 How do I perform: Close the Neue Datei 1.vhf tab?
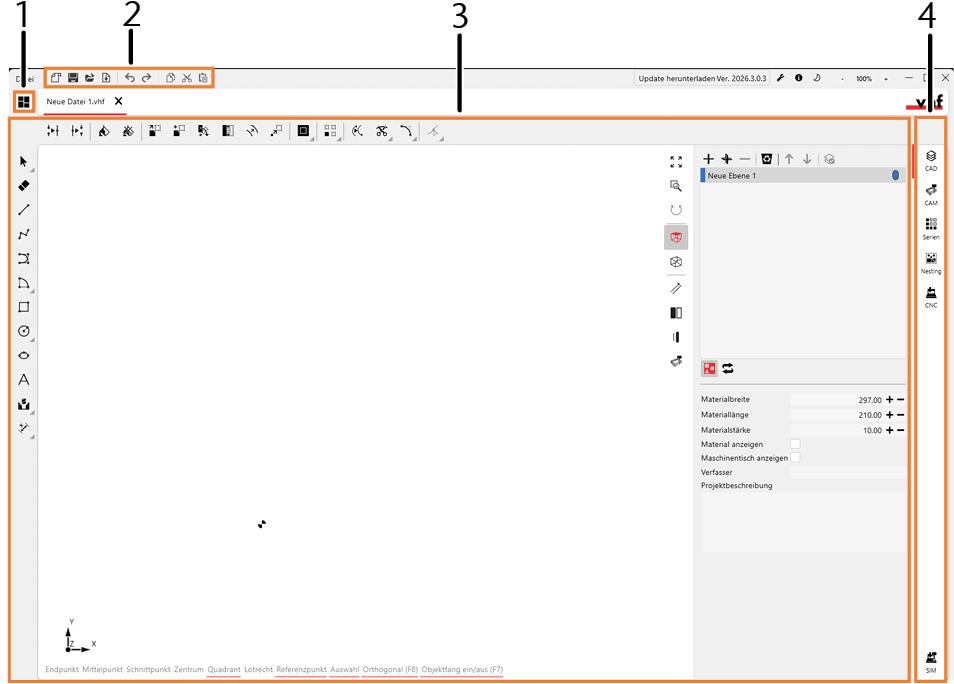point(119,101)
